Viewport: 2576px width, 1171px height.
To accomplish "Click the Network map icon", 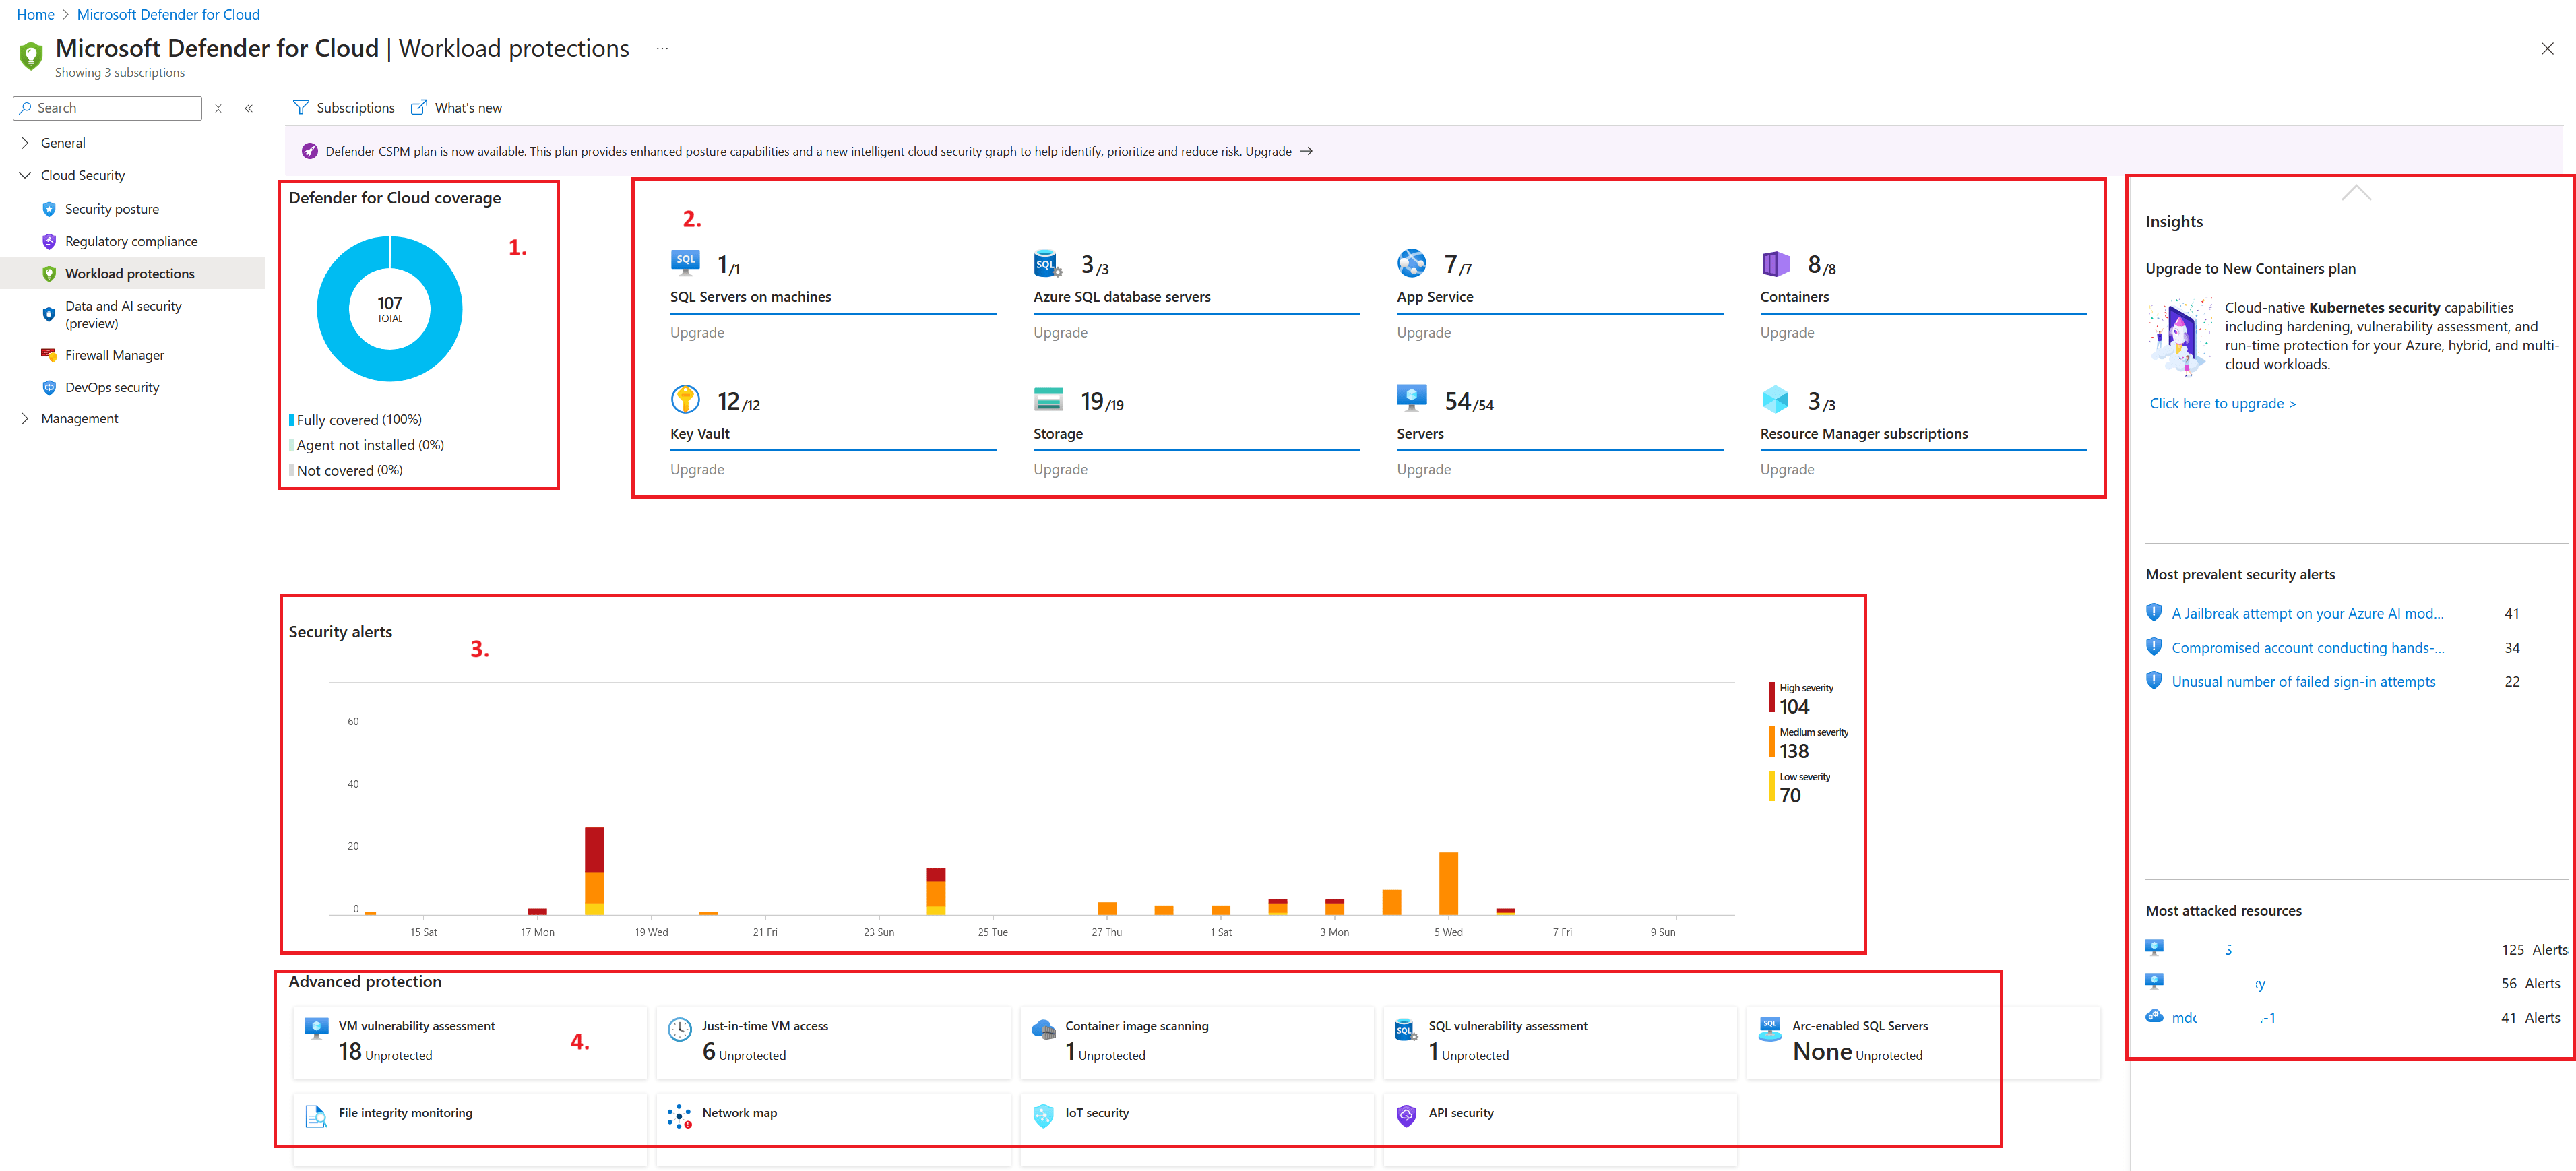I will (680, 1116).
